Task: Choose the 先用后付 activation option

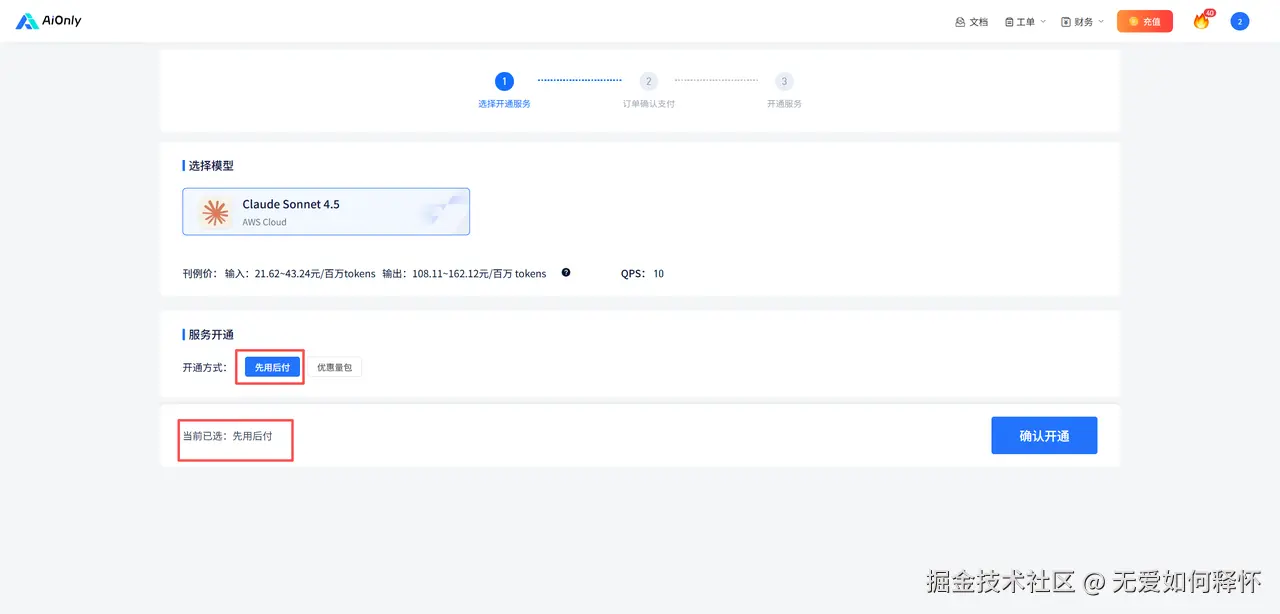Action: tap(272, 367)
